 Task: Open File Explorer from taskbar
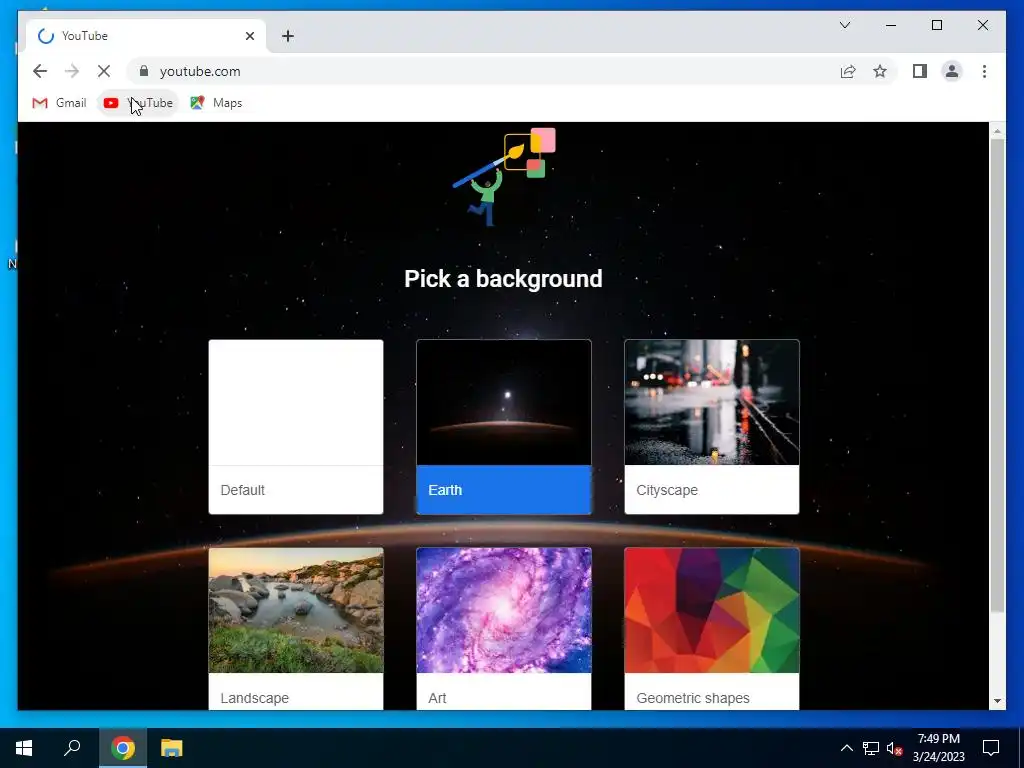[172, 748]
